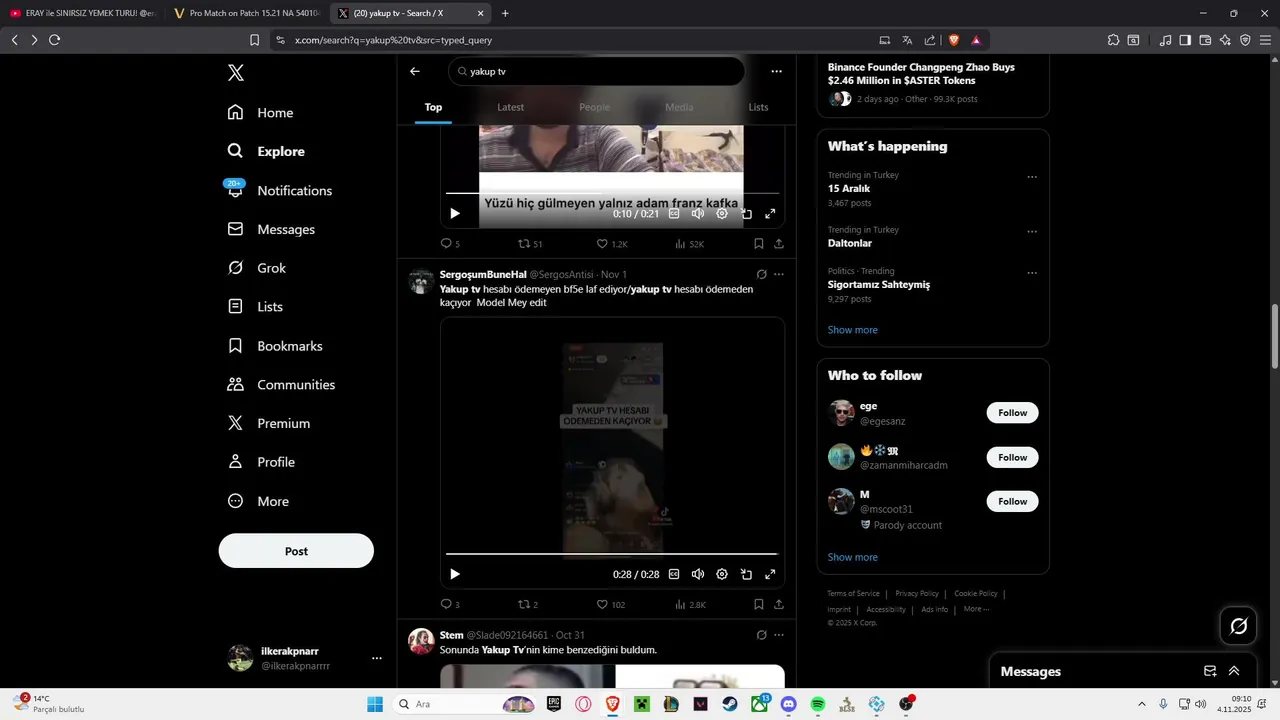Image resolution: width=1280 pixels, height=720 pixels.
Task: Like the post with 102 likes
Action: 611,605
